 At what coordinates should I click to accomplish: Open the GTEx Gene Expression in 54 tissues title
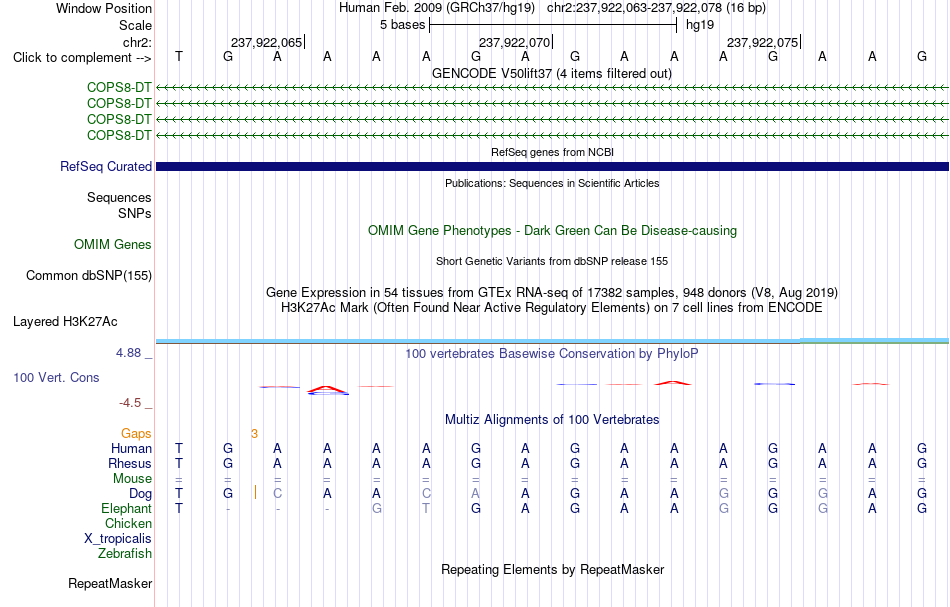[552, 293]
